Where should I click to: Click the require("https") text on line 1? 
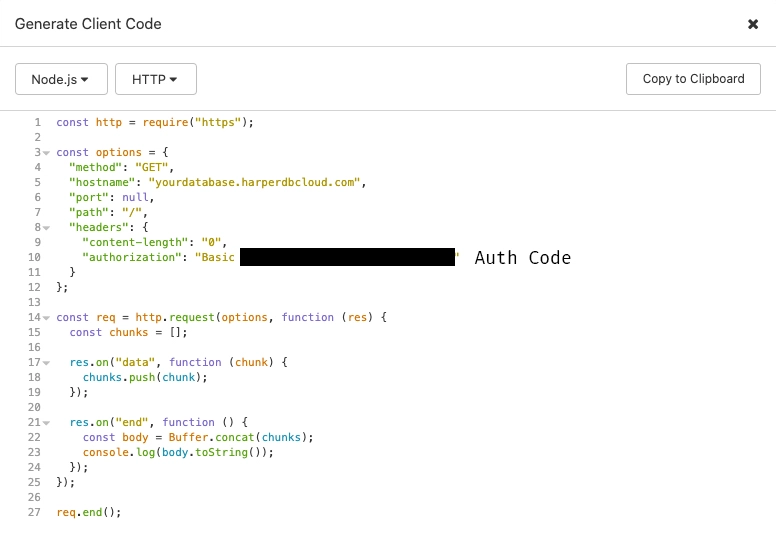194,122
